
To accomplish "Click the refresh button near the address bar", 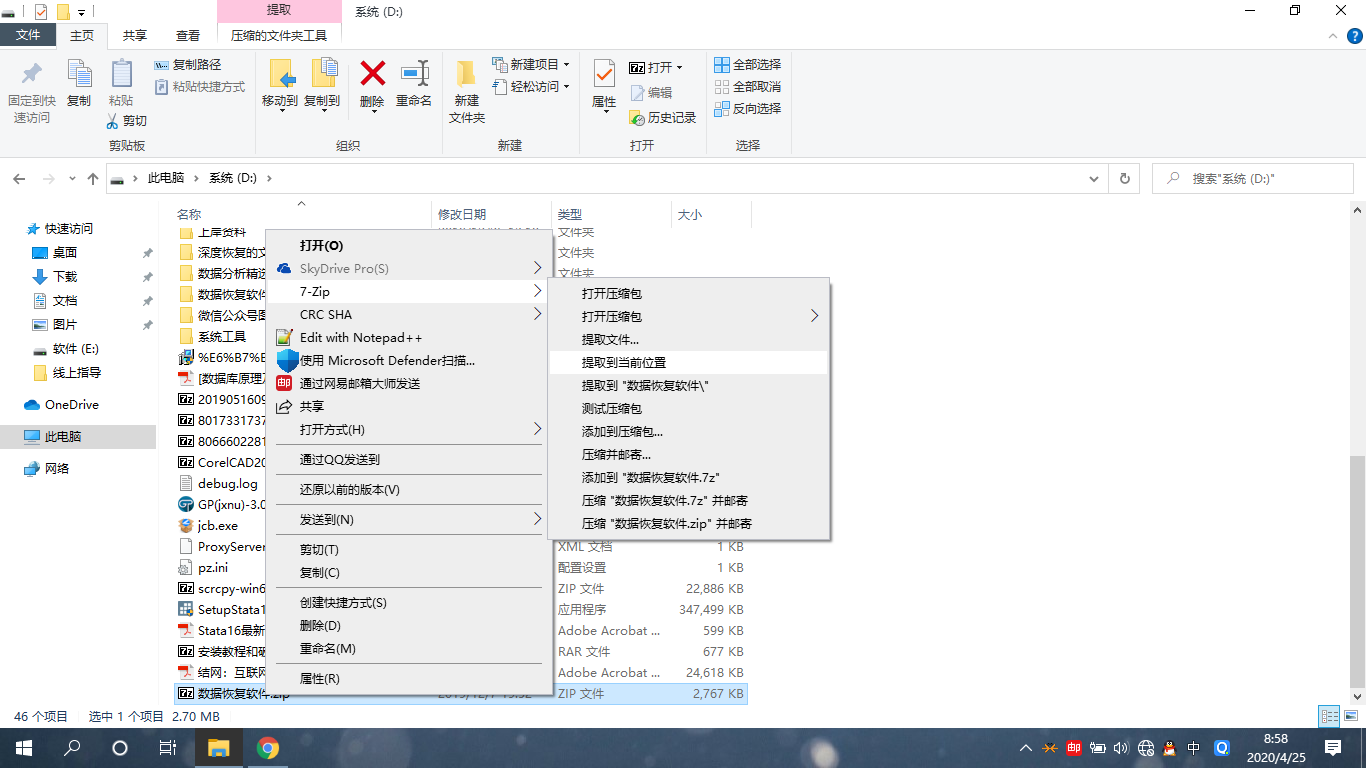I will point(1124,177).
